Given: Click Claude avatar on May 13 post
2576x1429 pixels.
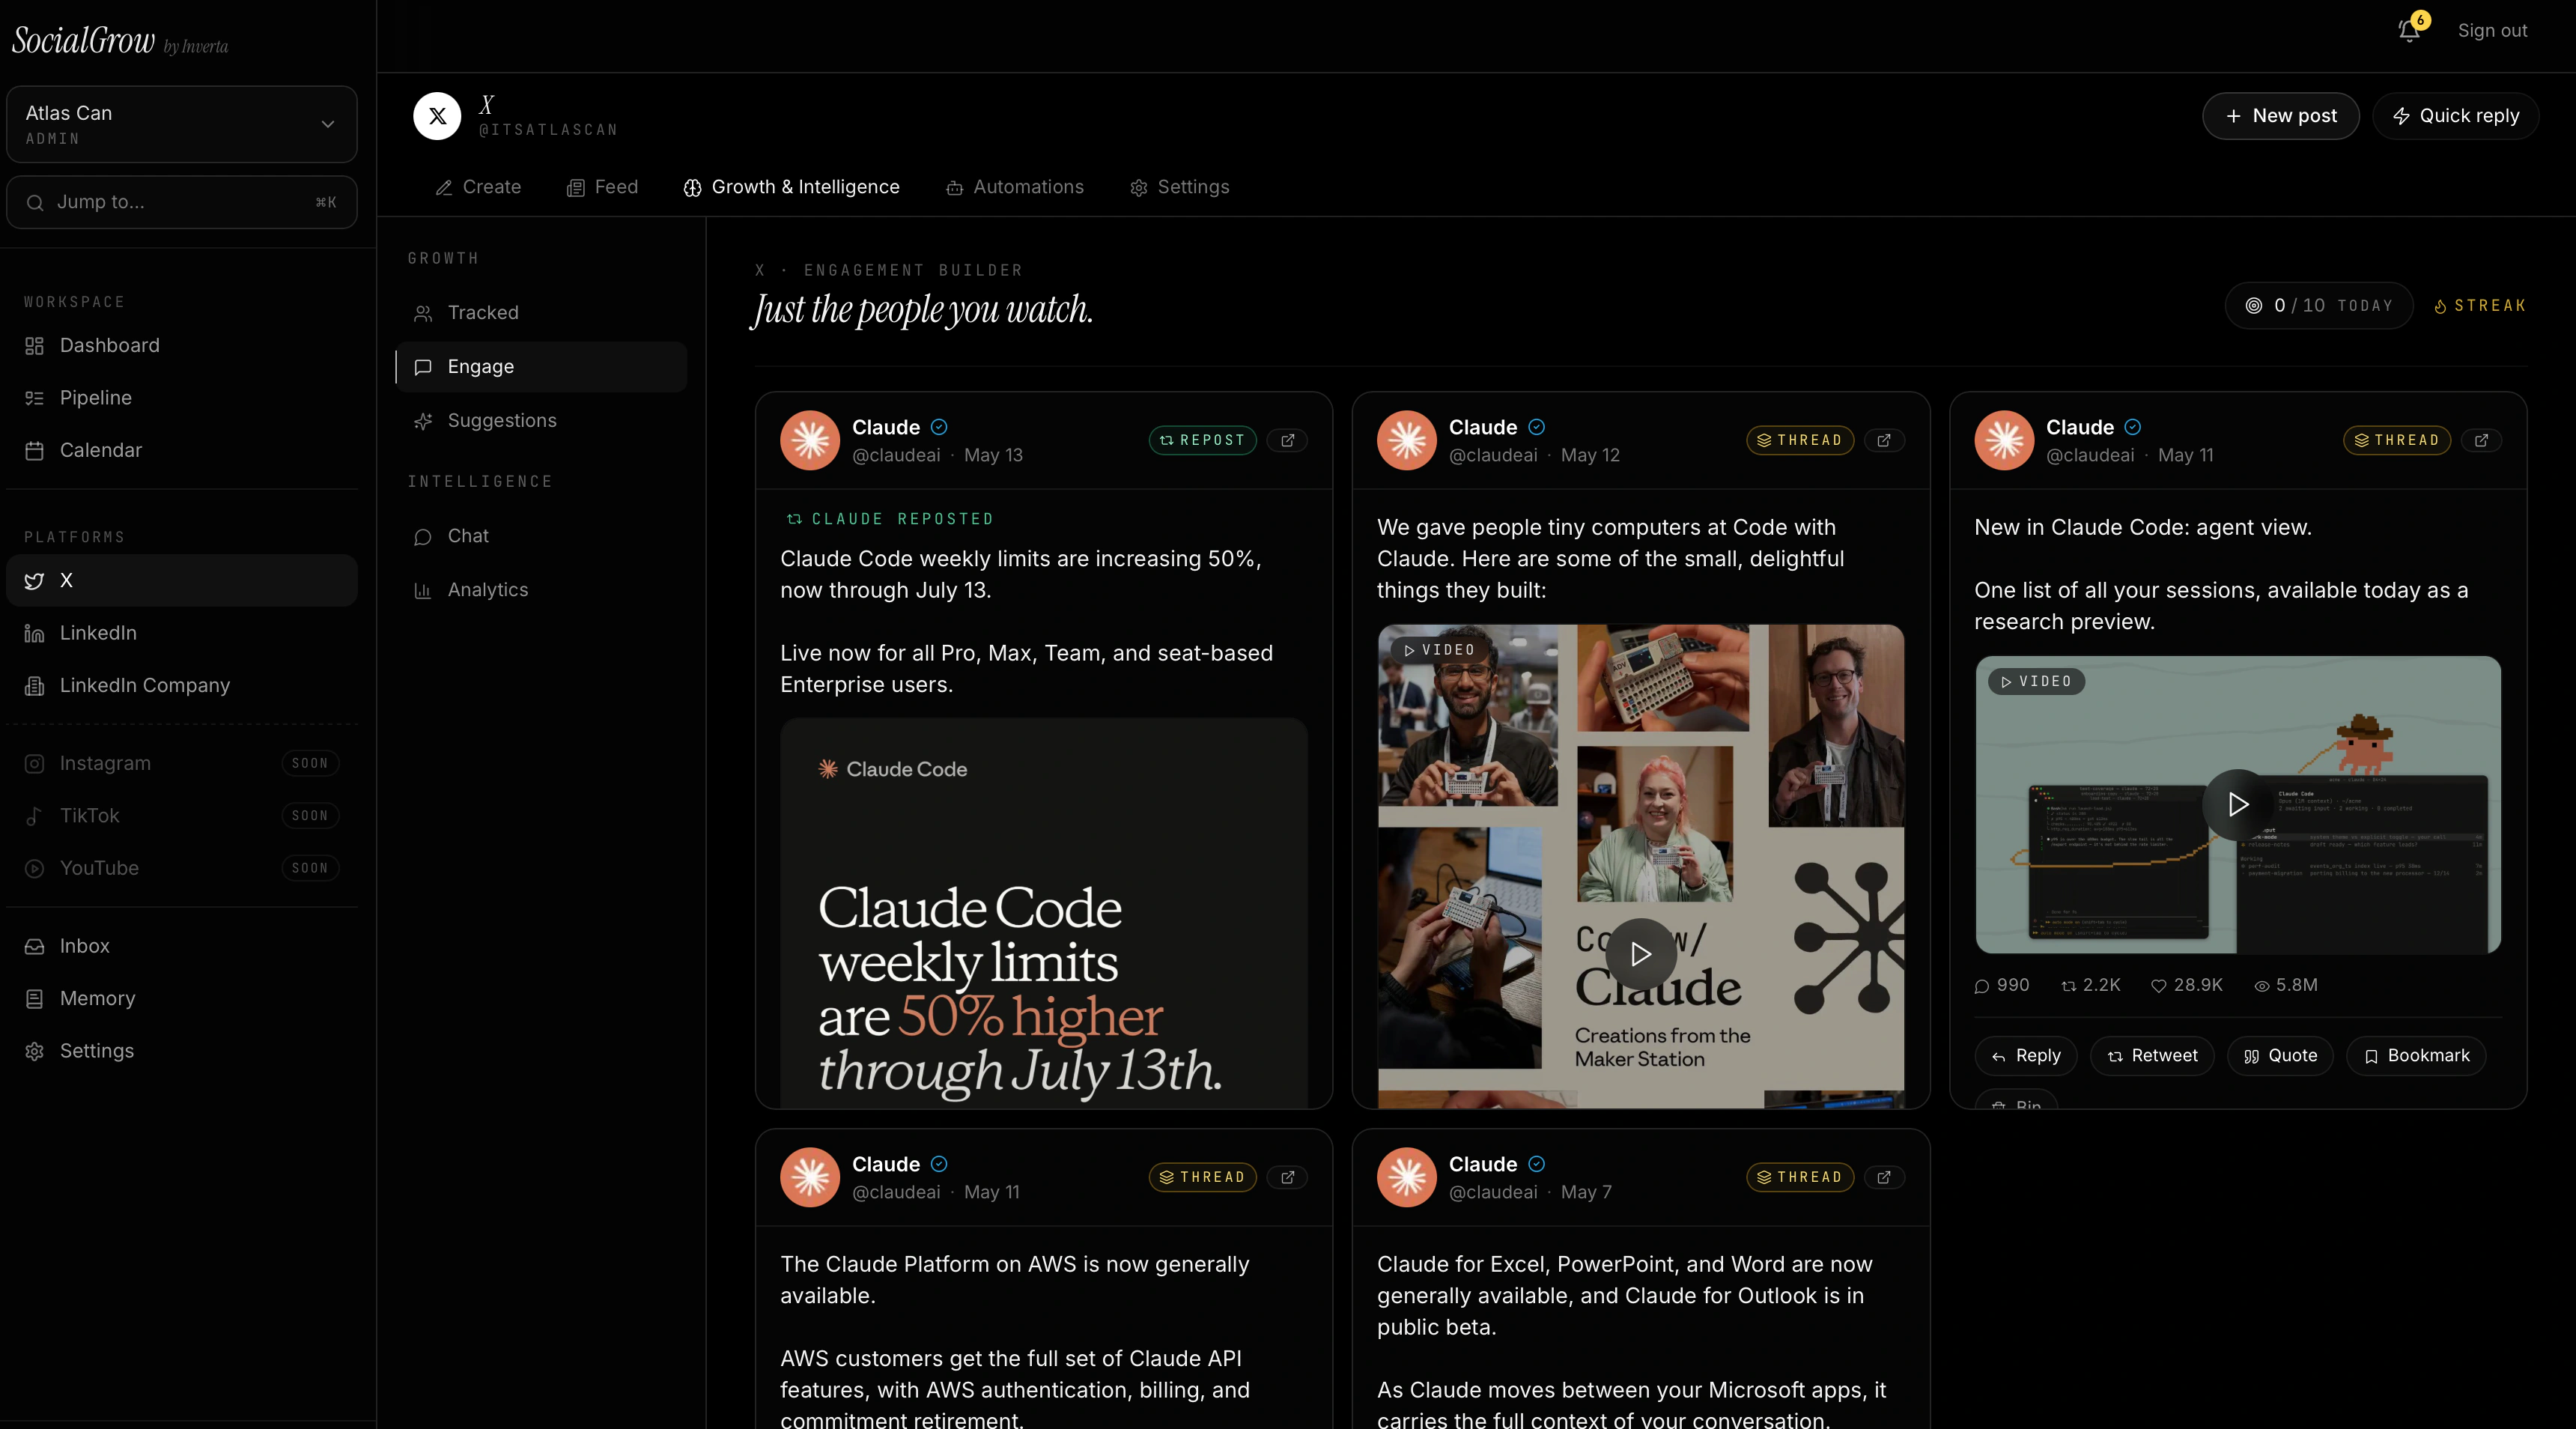Looking at the screenshot, I should pyautogui.click(x=810, y=440).
